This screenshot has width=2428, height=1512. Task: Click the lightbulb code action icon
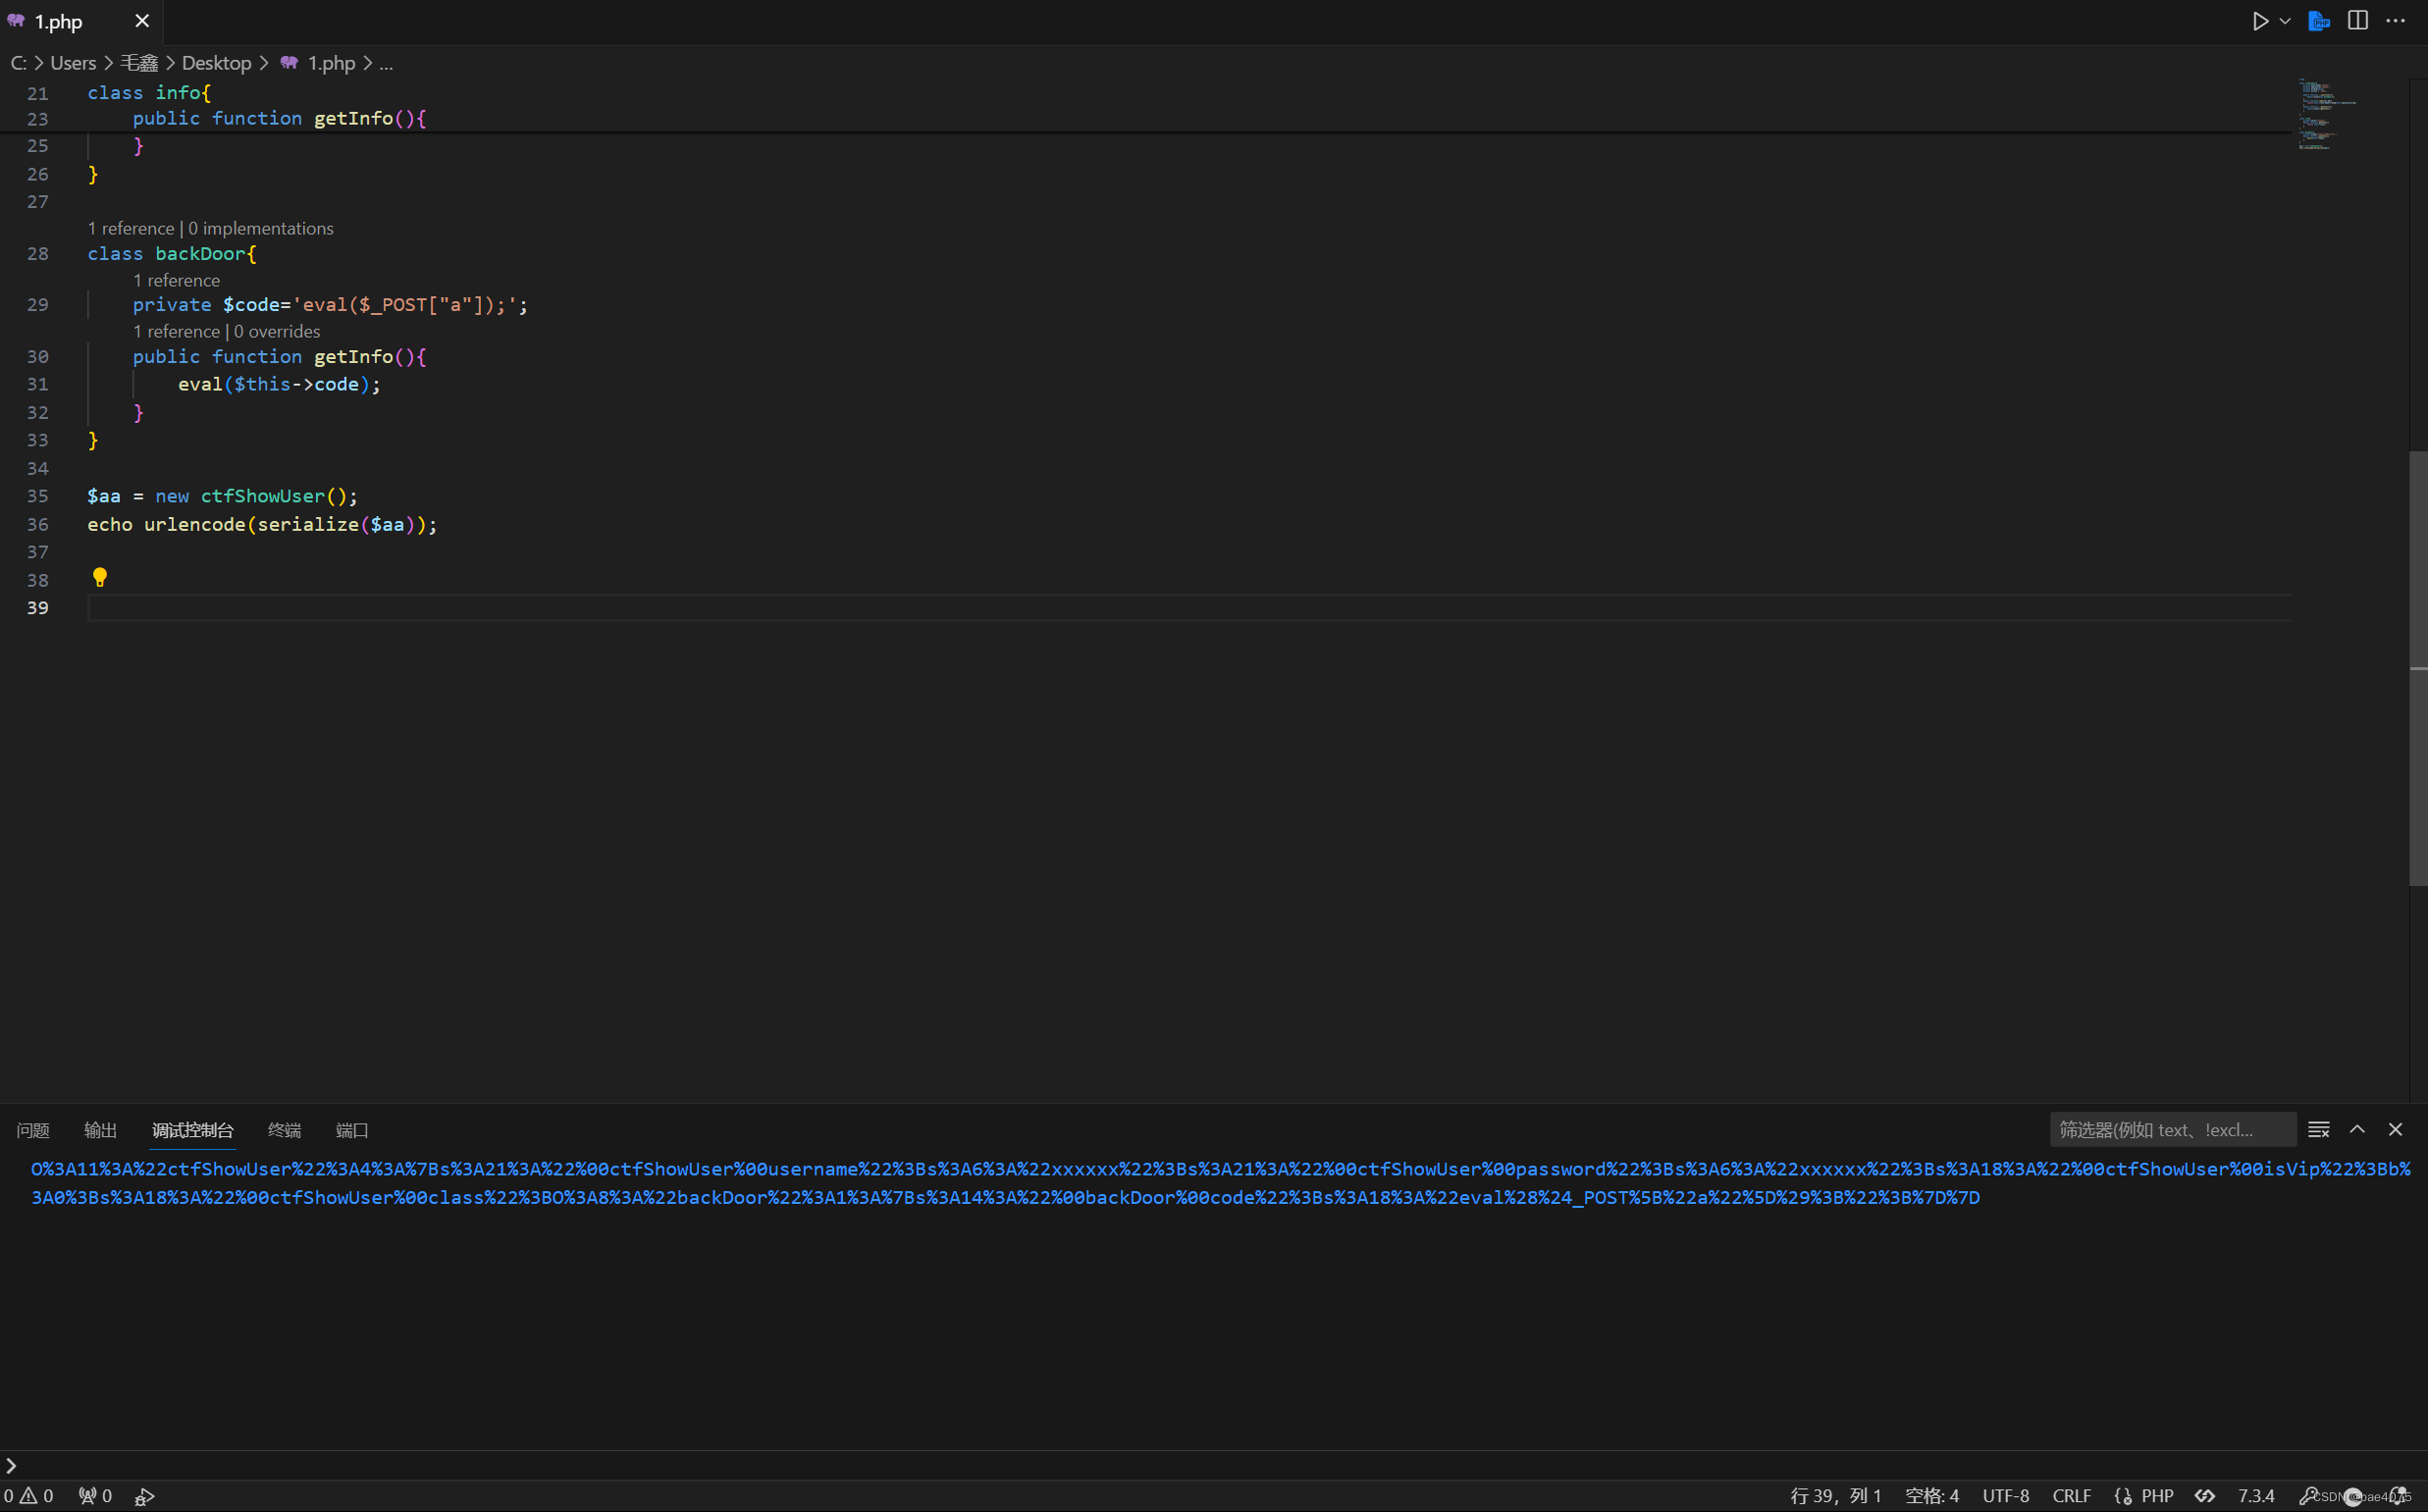100,577
